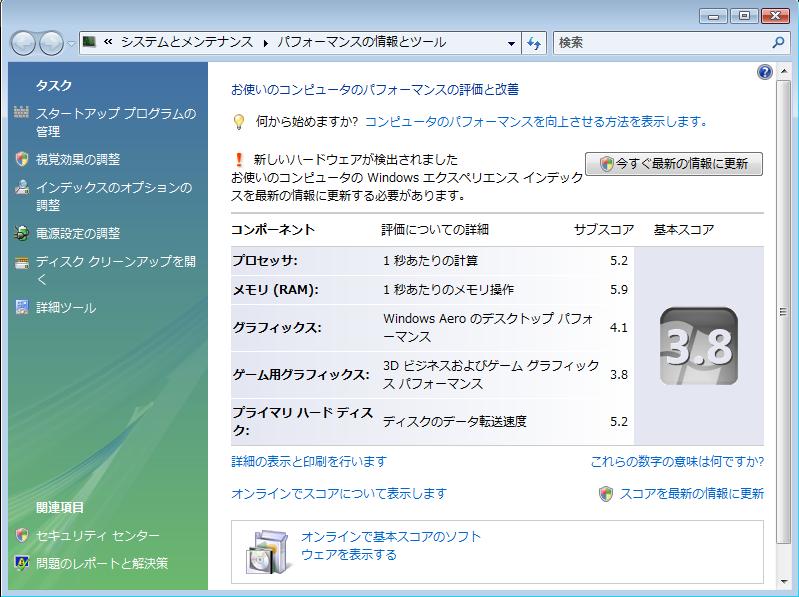Close the performance information window
The image size is (799, 597).
tap(775, 16)
